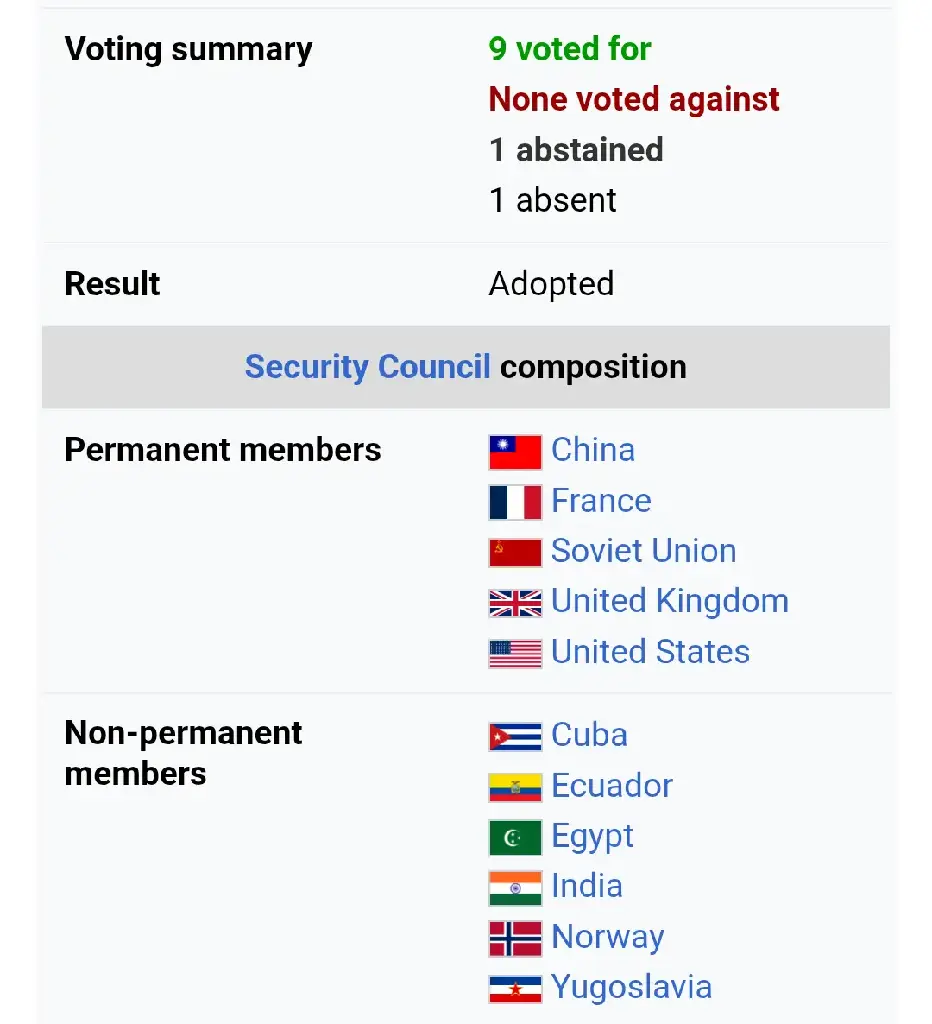The width and height of the screenshot is (932, 1024).
Task: Click the India flag icon
Action: pyautogui.click(x=515, y=888)
